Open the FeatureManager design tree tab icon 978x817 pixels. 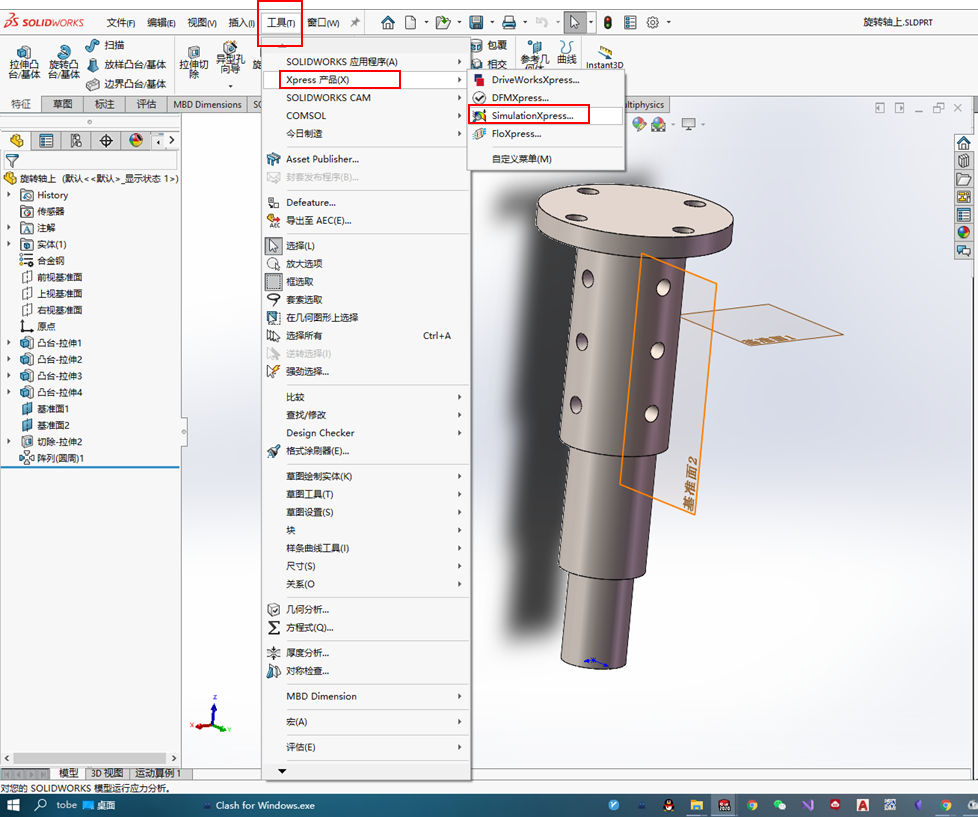pyautogui.click(x=16, y=141)
